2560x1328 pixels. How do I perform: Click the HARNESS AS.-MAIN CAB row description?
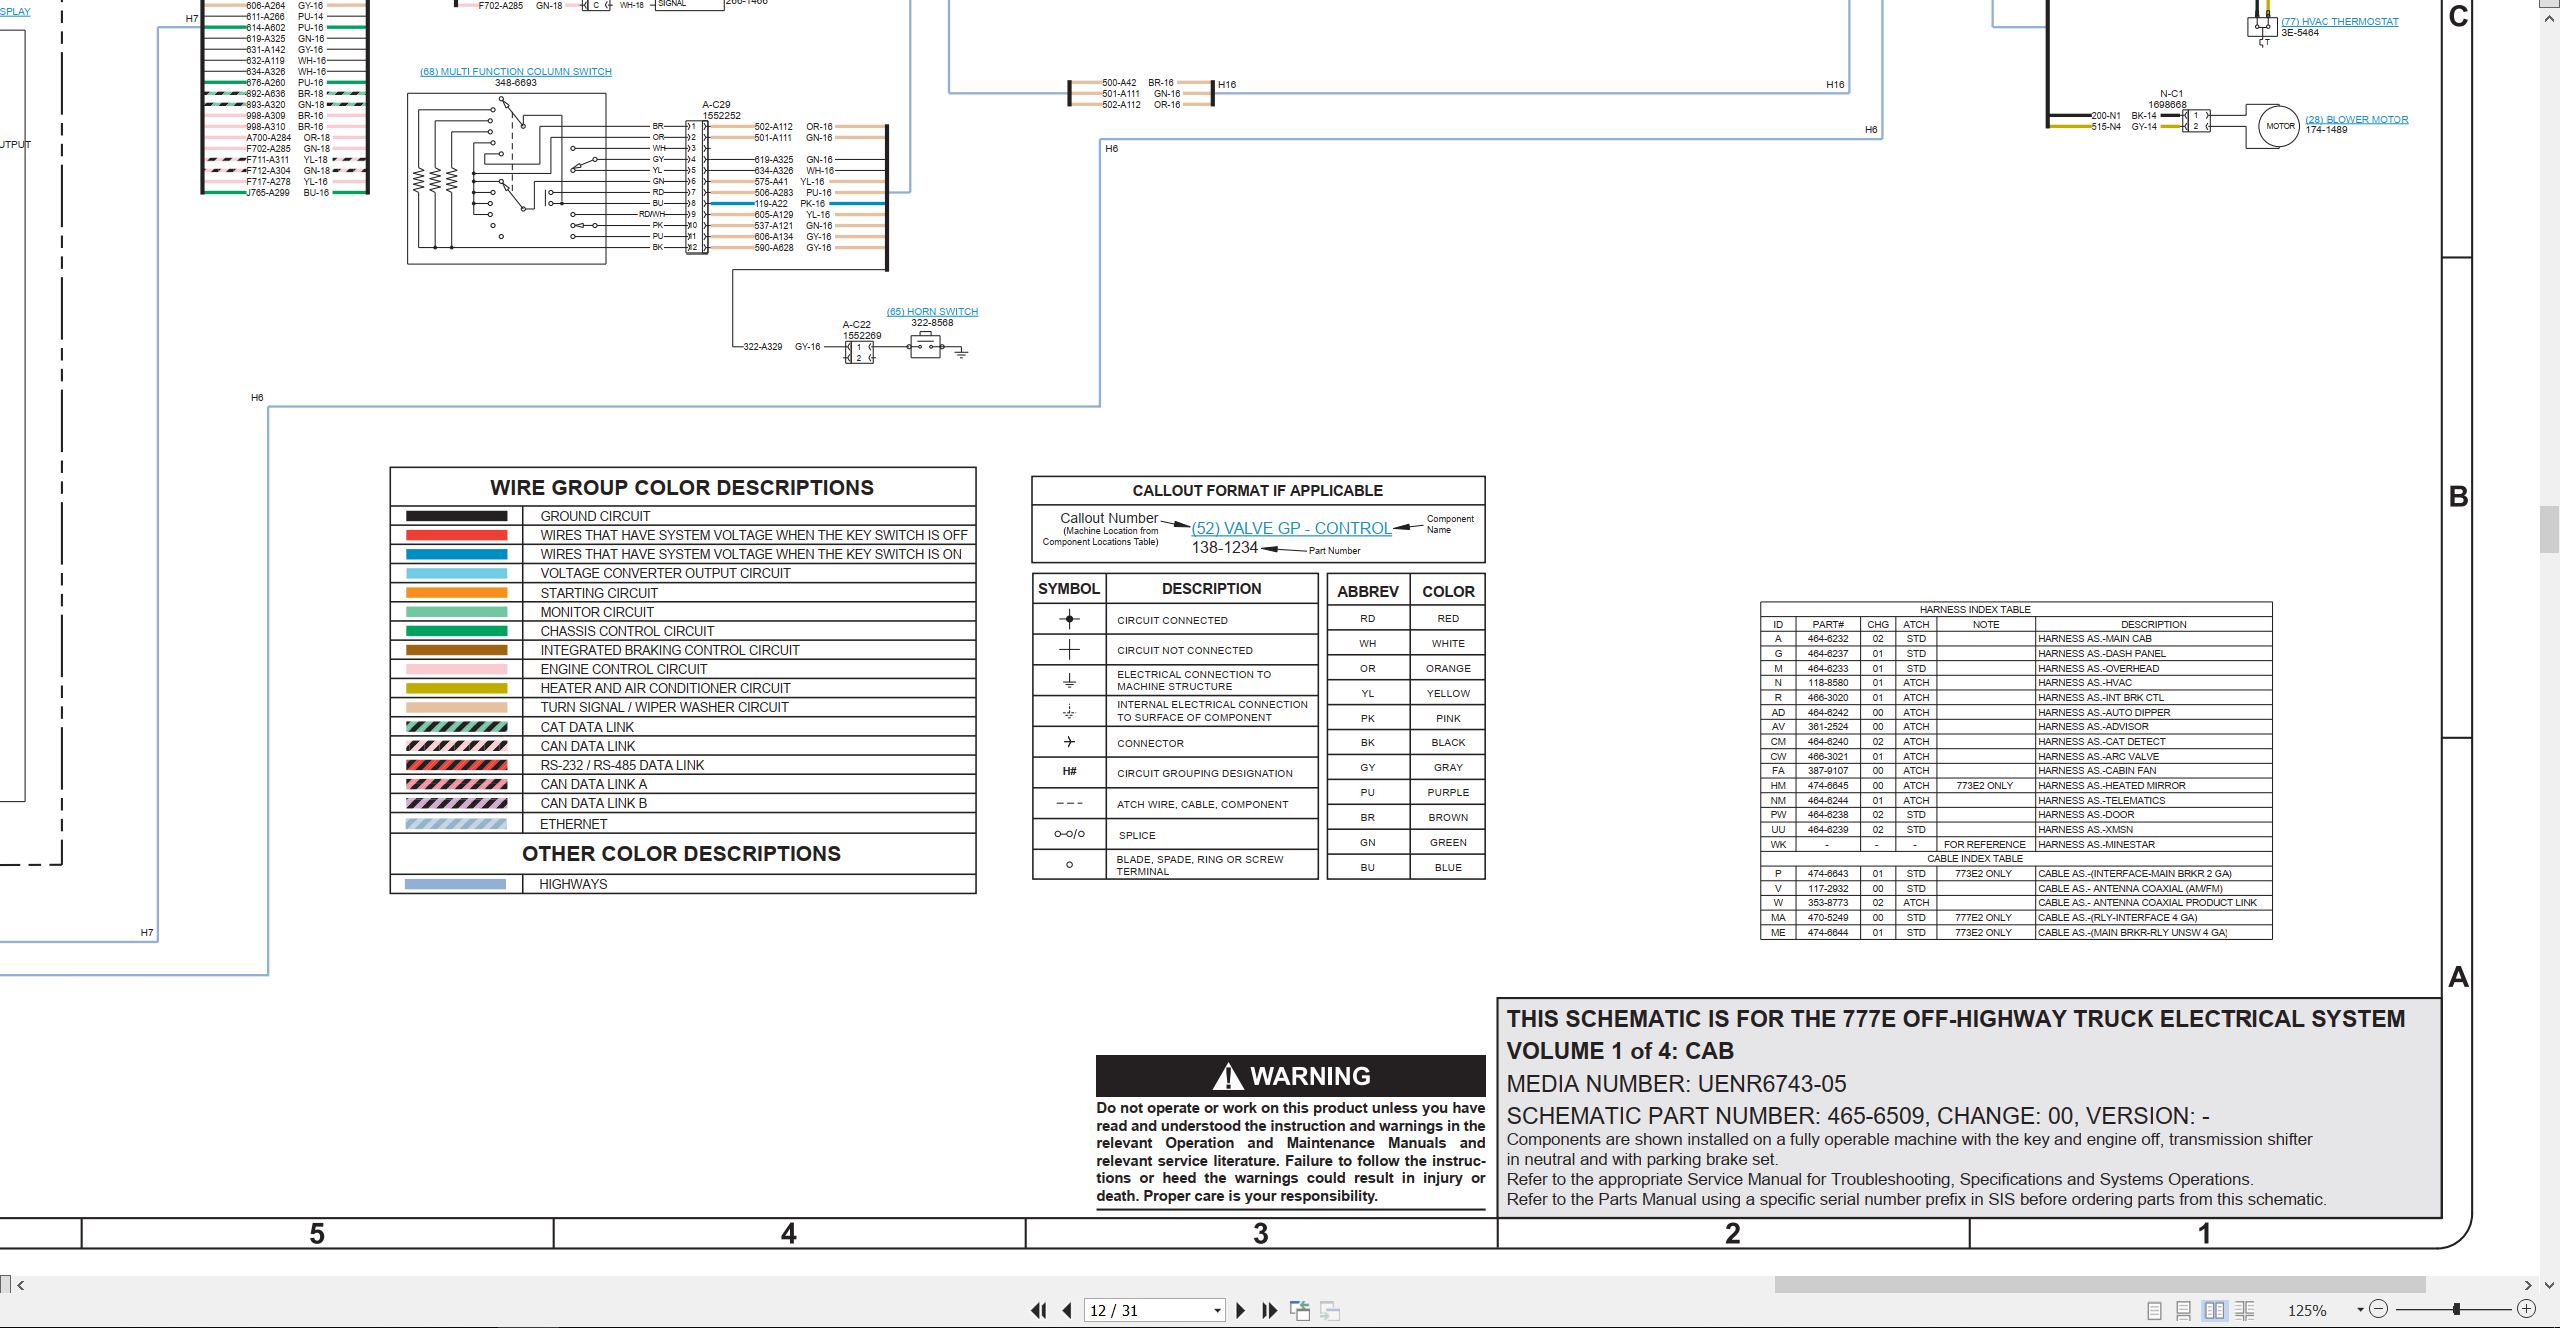[x=2095, y=639]
